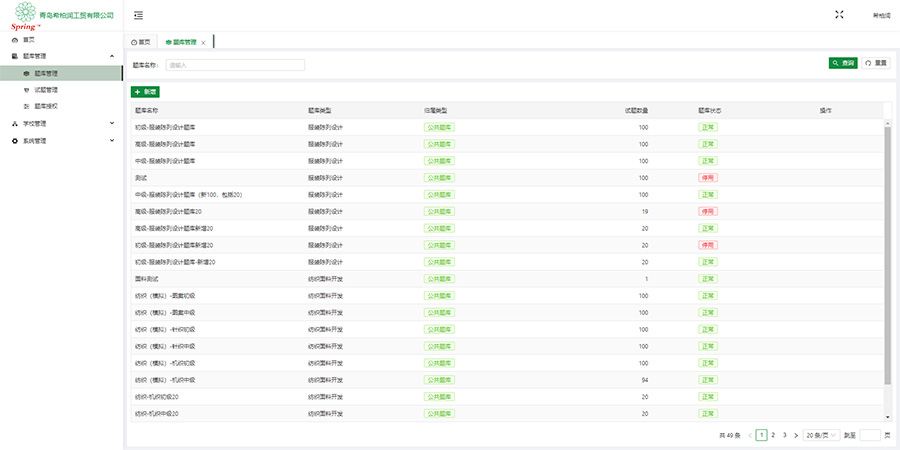Screen dimensions: 900x450
Task: Click the green 查询 search button
Action: point(843,63)
